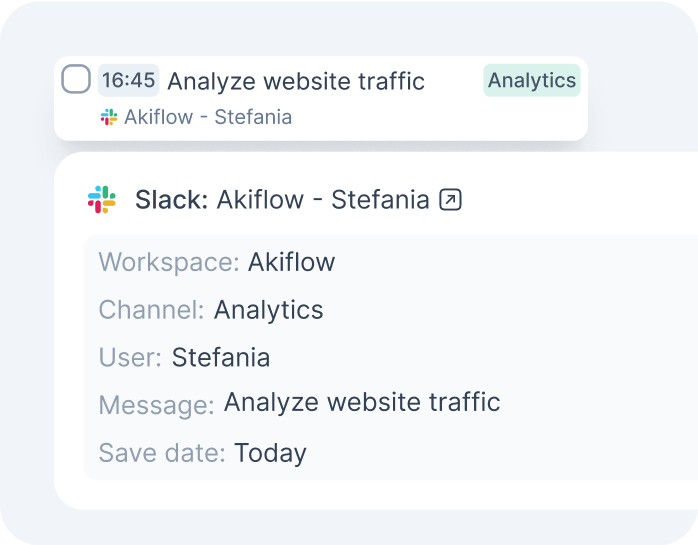Click the Channel value Analytics
The width and height of the screenshot is (698, 545).
tap(268, 310)
